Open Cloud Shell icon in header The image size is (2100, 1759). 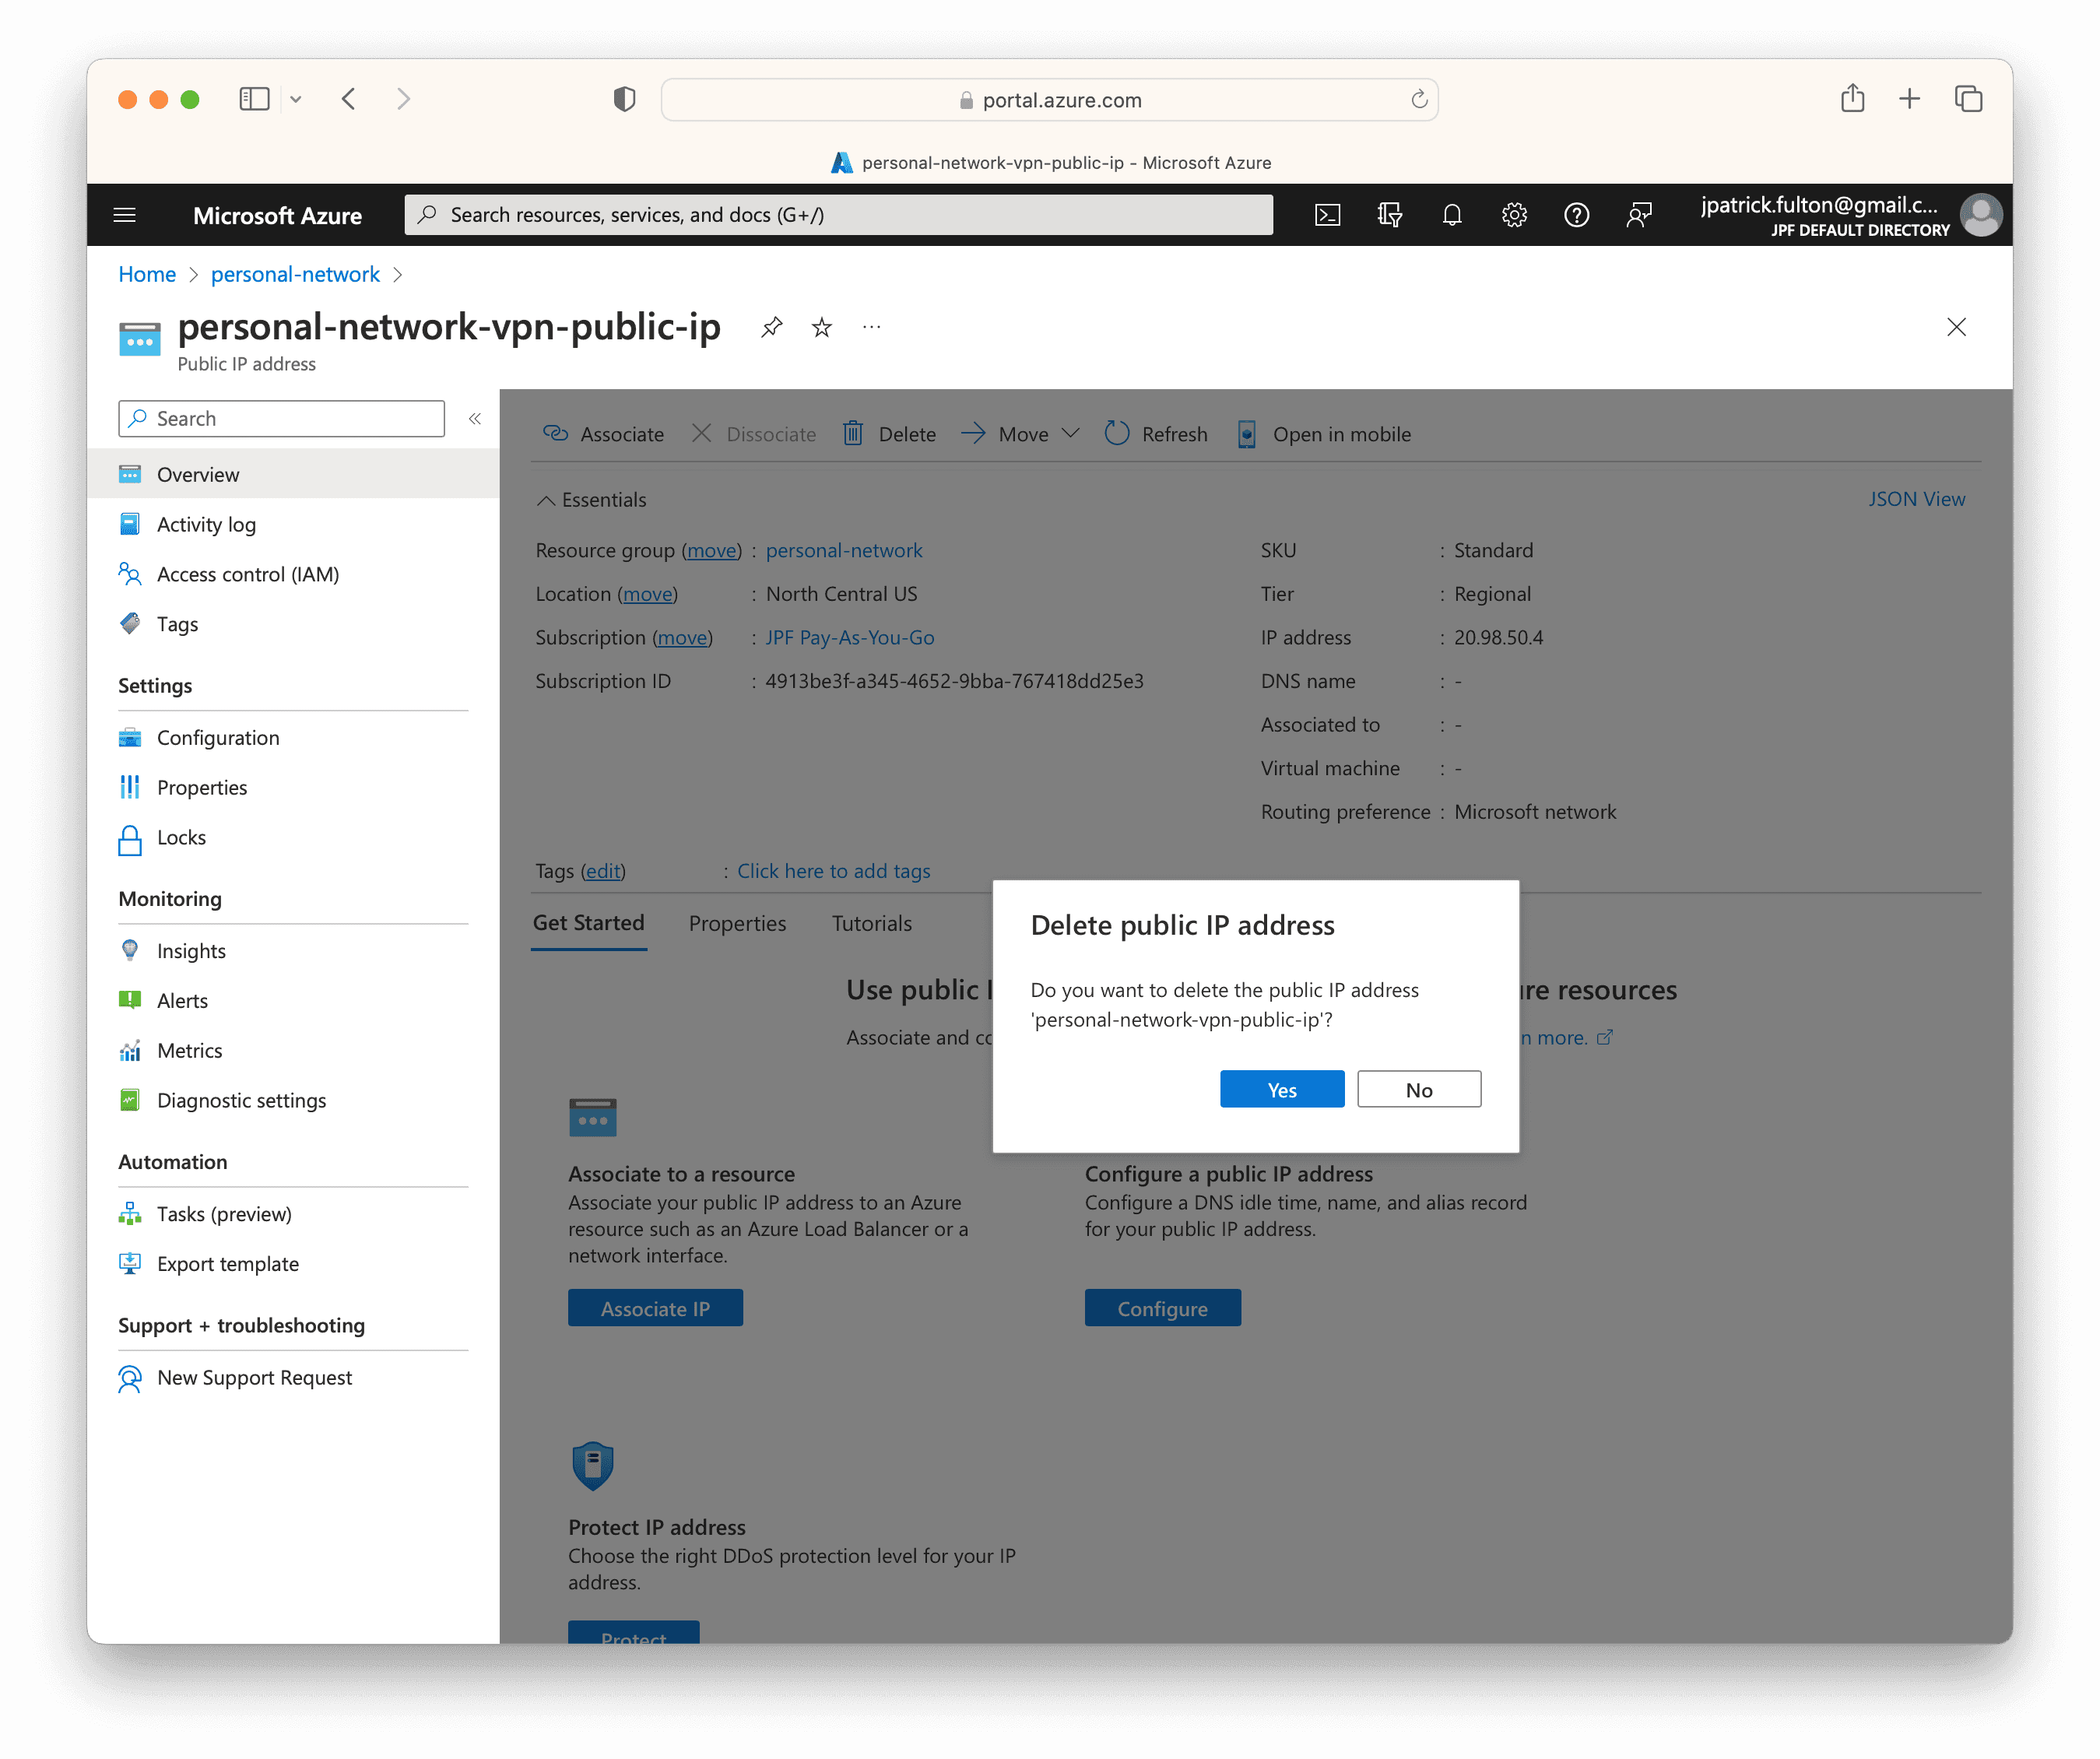click(x=1327, y=215)
